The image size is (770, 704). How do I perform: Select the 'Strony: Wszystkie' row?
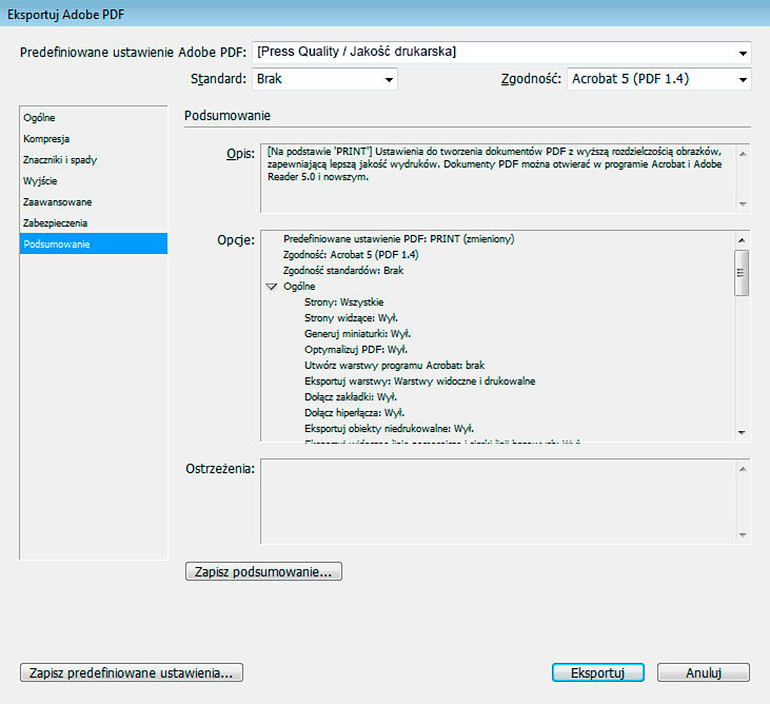(x=344, y=302)
